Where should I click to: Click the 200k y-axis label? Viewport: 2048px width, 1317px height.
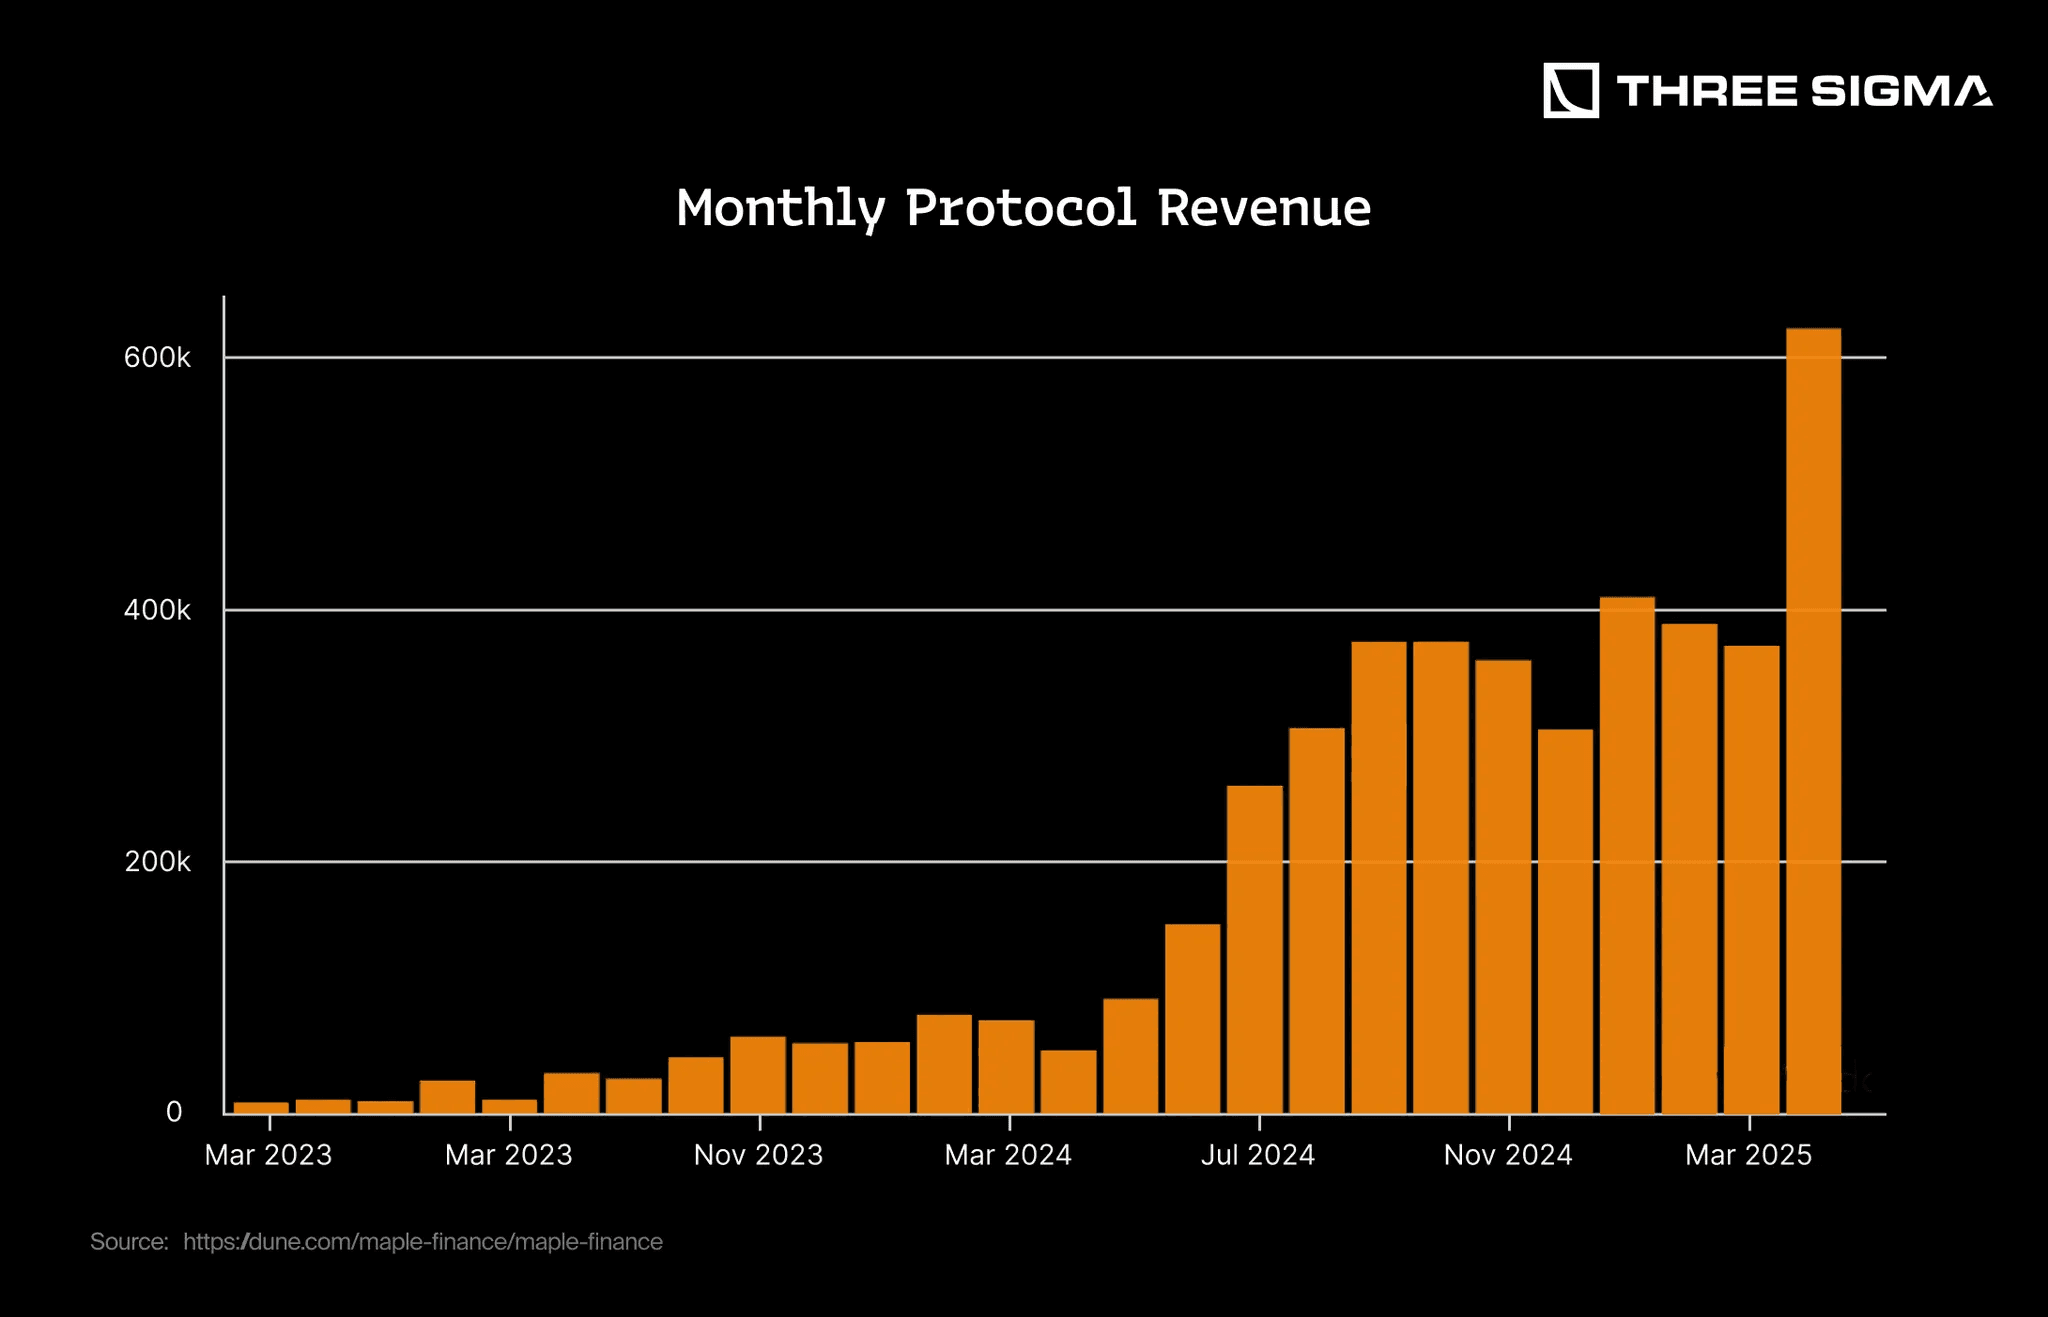157,862
